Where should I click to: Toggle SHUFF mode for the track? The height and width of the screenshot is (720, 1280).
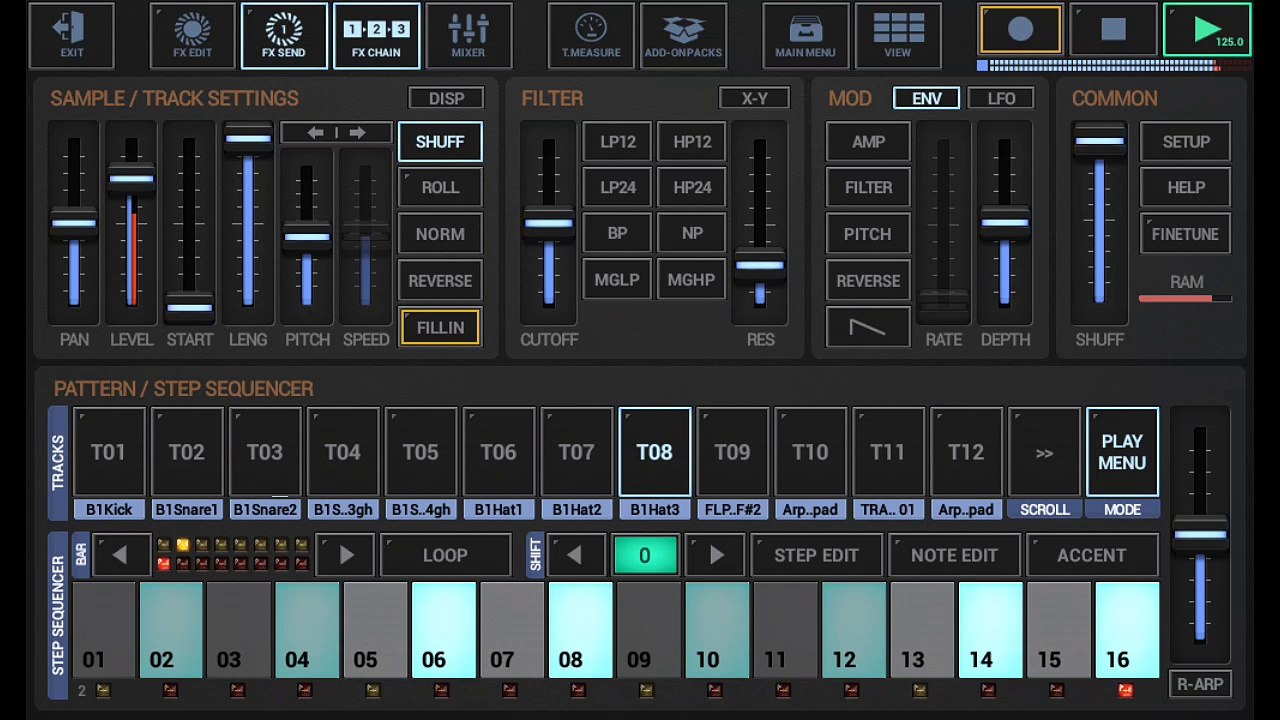[440, 142]
